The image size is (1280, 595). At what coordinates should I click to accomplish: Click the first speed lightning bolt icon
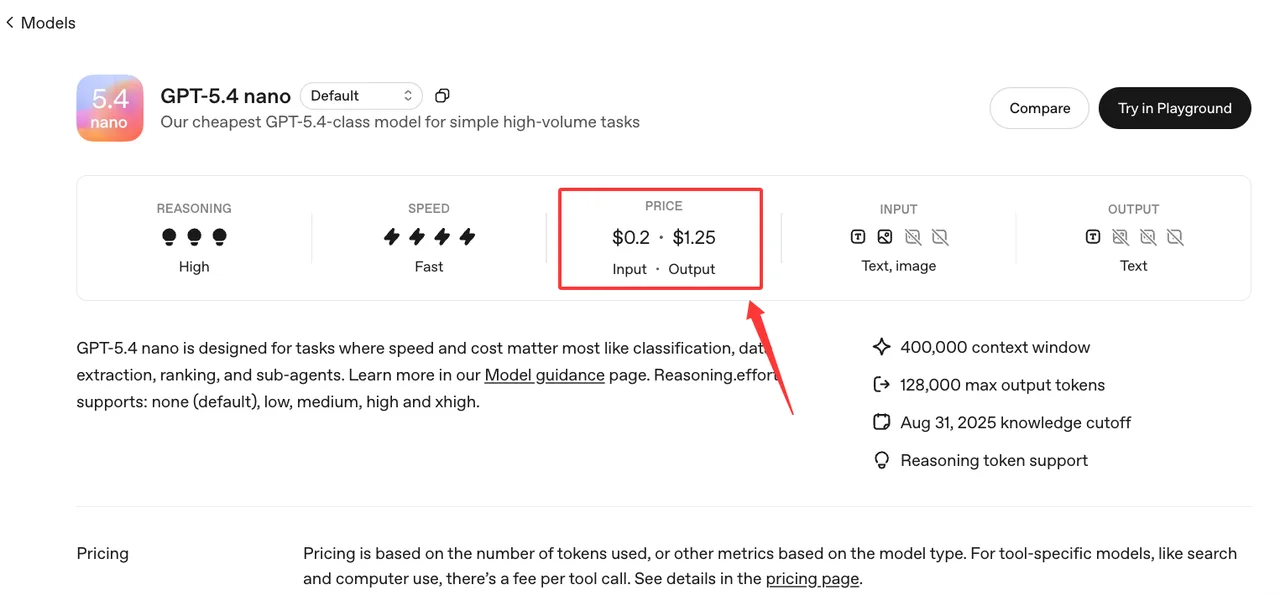tap(392, 237)
